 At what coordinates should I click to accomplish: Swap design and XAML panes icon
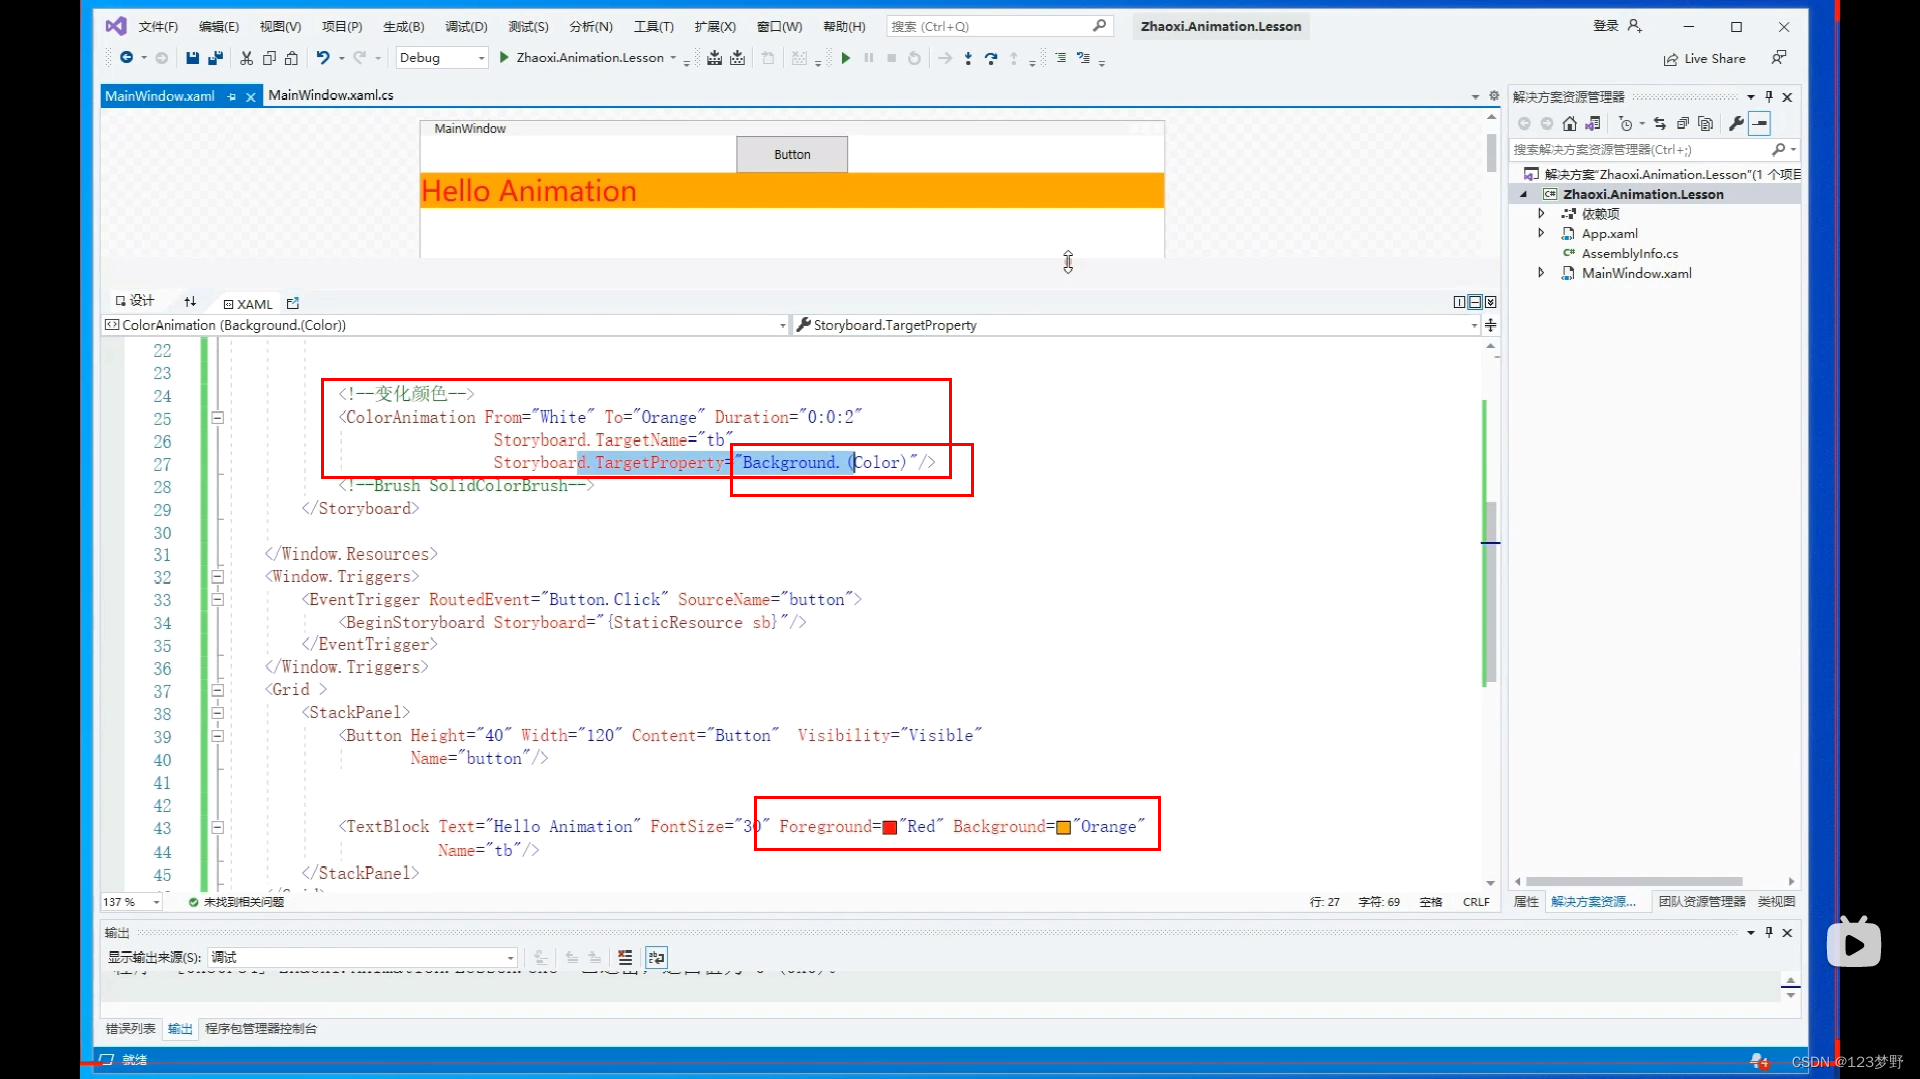click(190, 302)
